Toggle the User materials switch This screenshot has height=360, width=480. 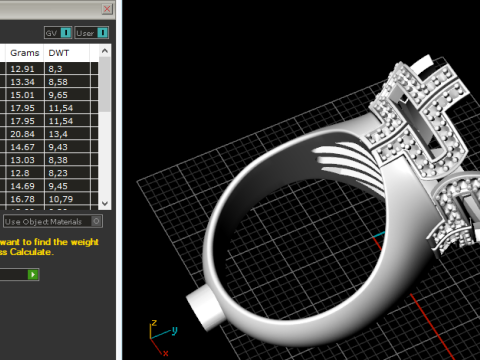(x=92, y=33)
